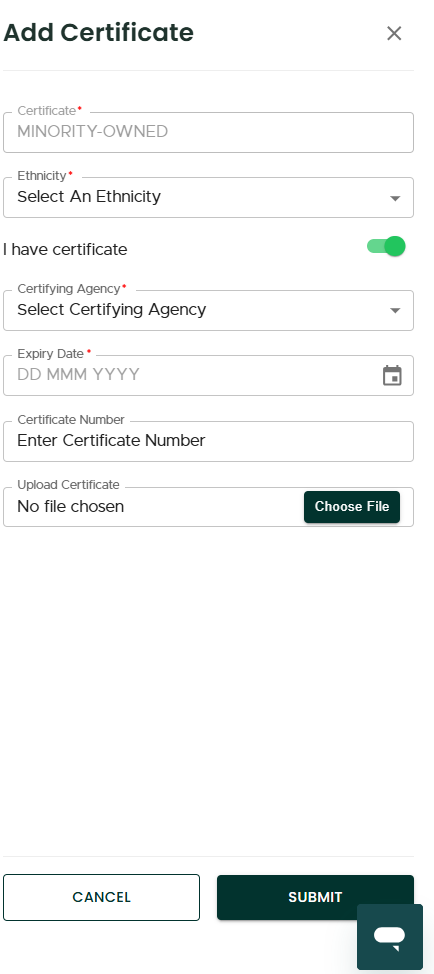Expand the Certifying Agency dropdown arrow
This screenshot has width=434, height=974.
click(395, 311)
